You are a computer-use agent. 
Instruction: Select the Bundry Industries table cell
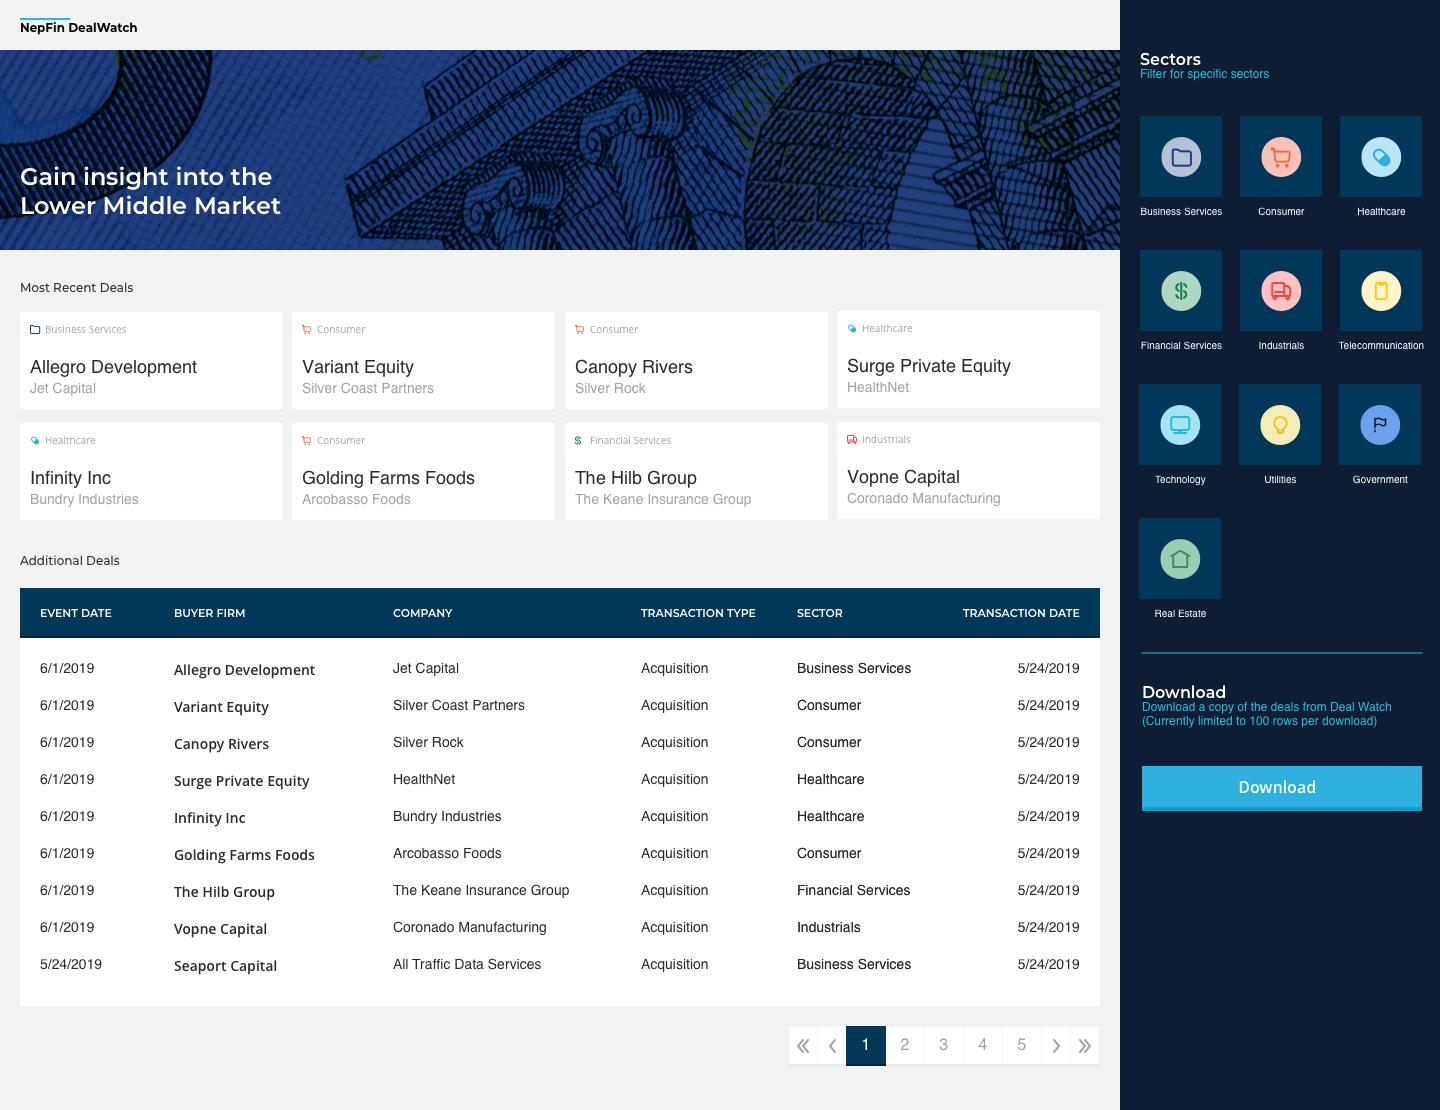coord(447,816)
